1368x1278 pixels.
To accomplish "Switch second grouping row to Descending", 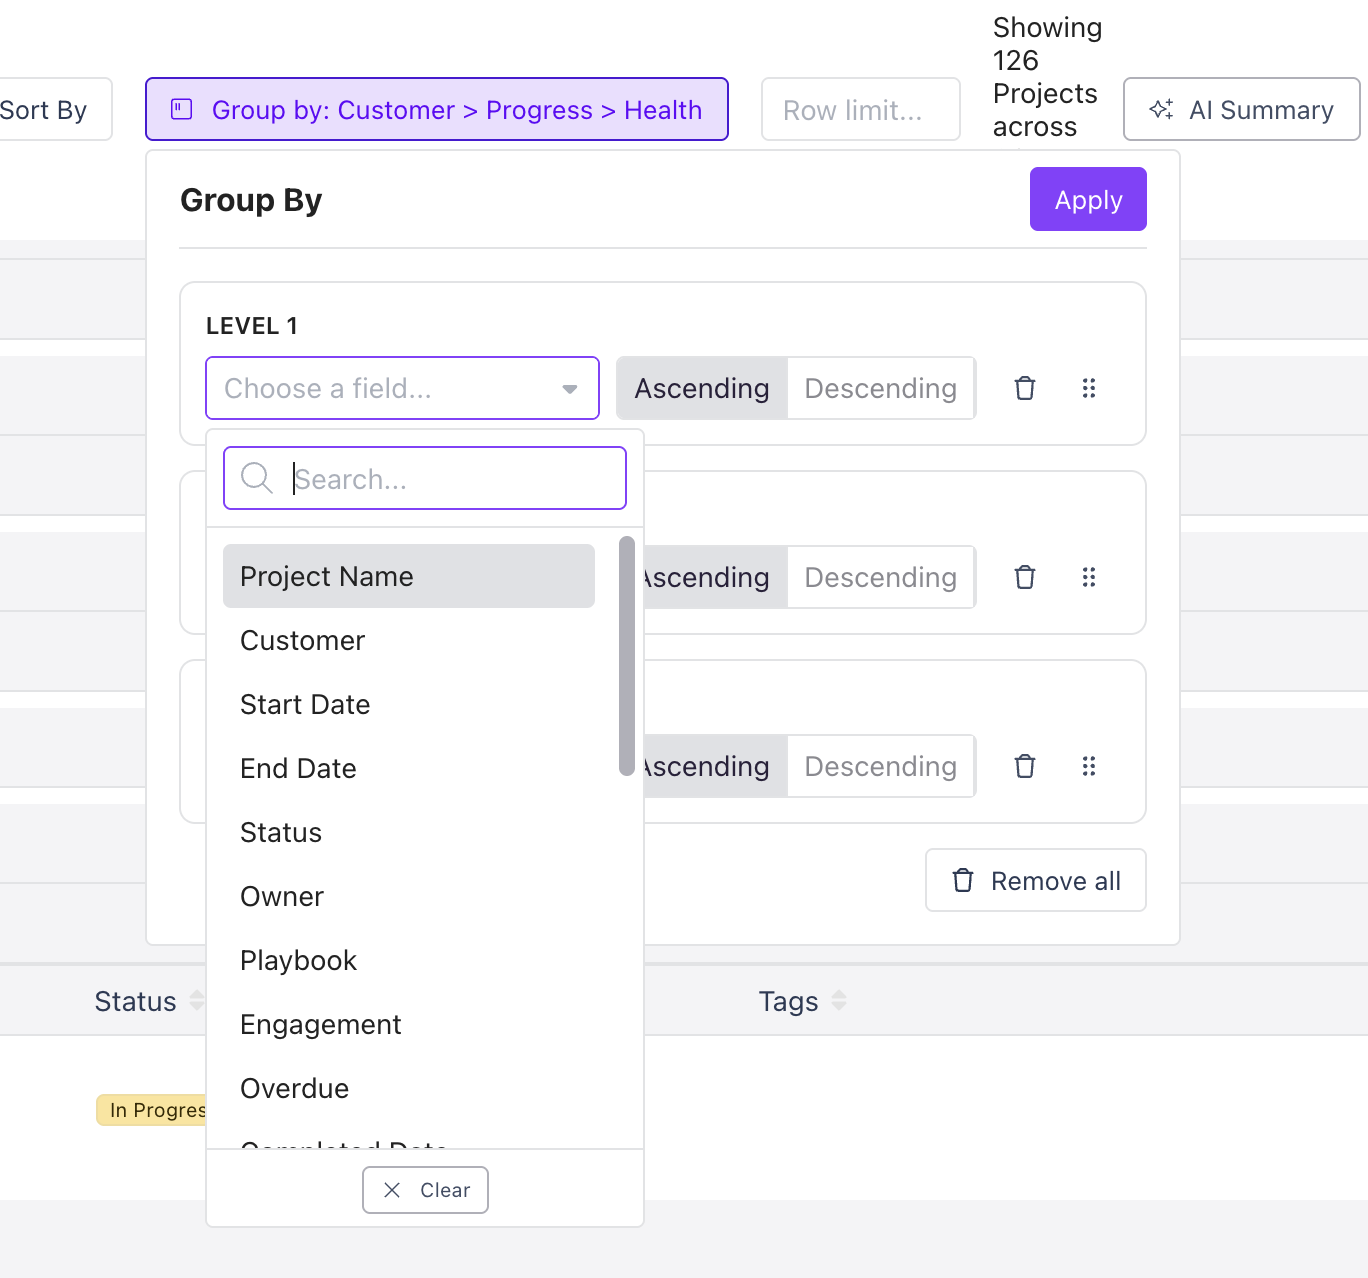I will 880,577.
